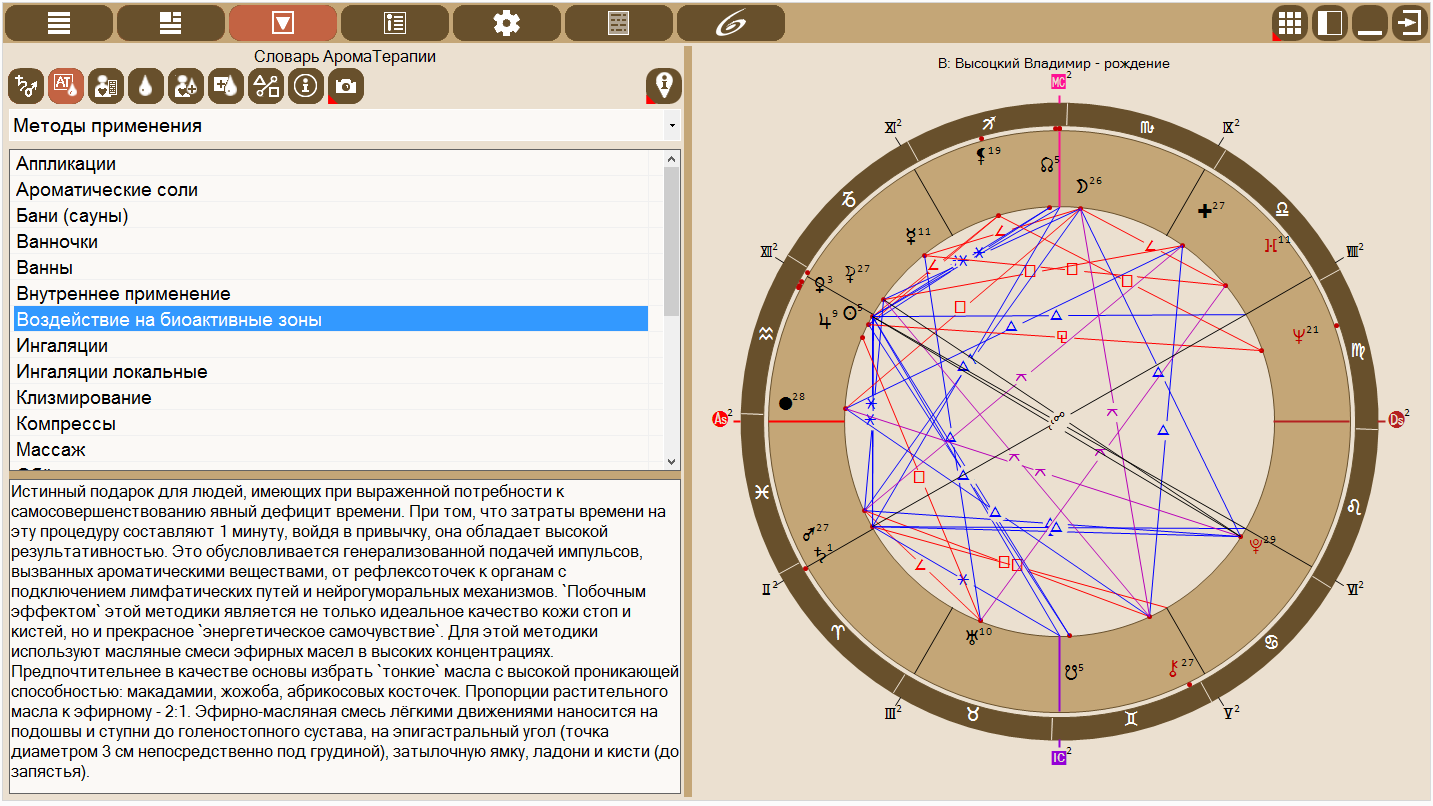Select Ингаляции from the list

pyautogui.click(x=62, y=346)
